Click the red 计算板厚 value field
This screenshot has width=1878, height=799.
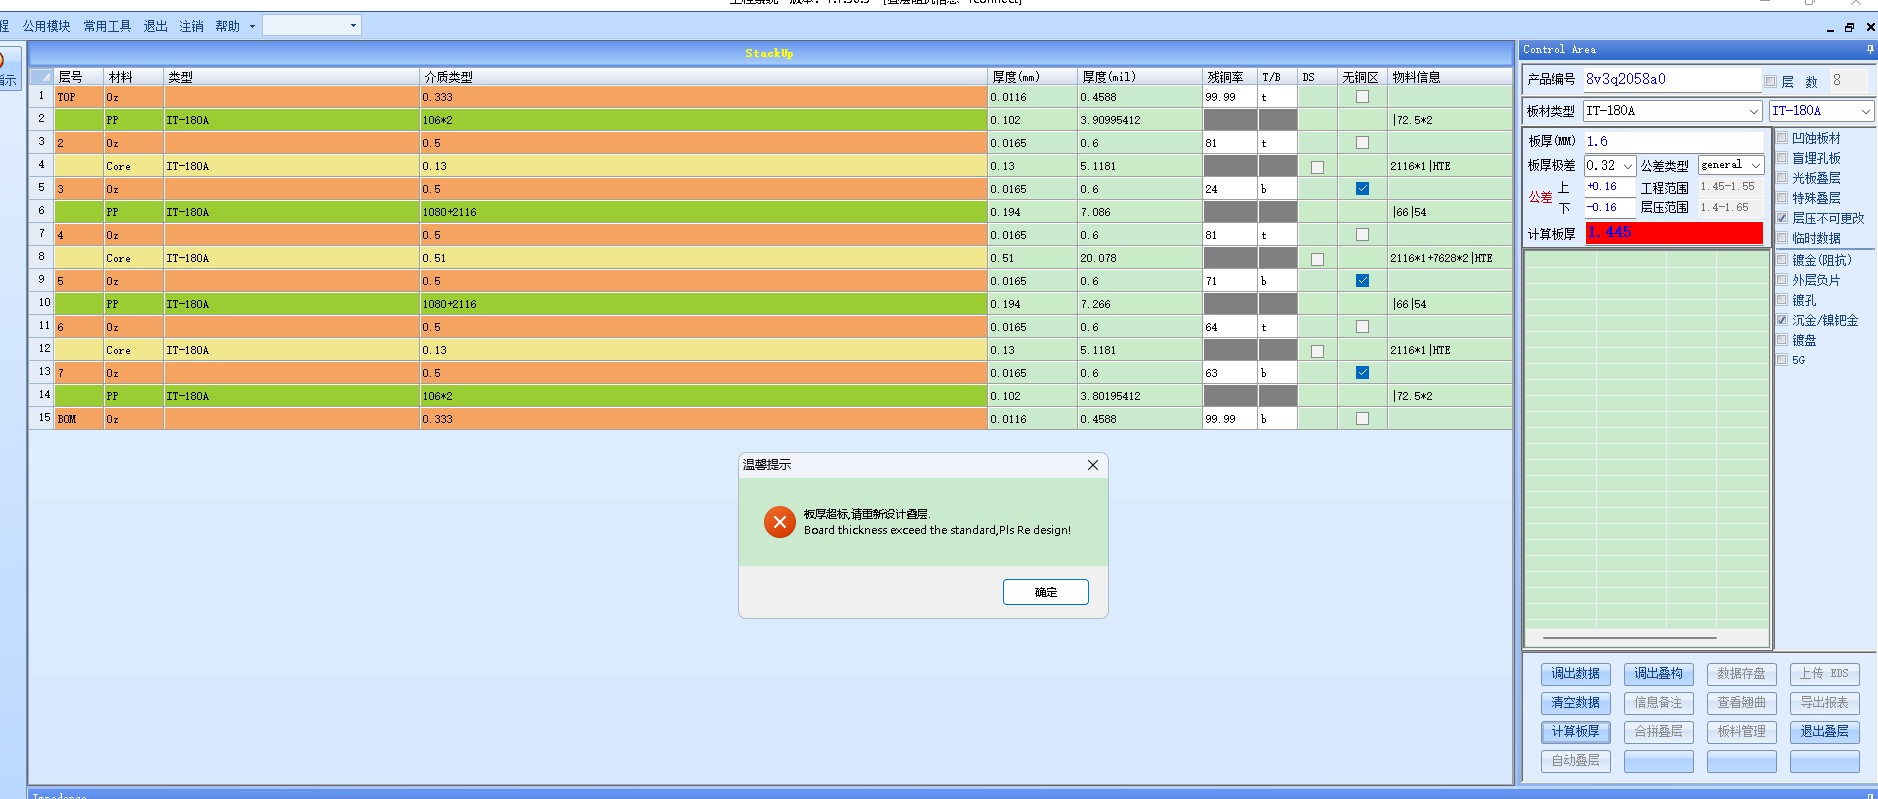pyautogui.click(x=1674, y=233)
